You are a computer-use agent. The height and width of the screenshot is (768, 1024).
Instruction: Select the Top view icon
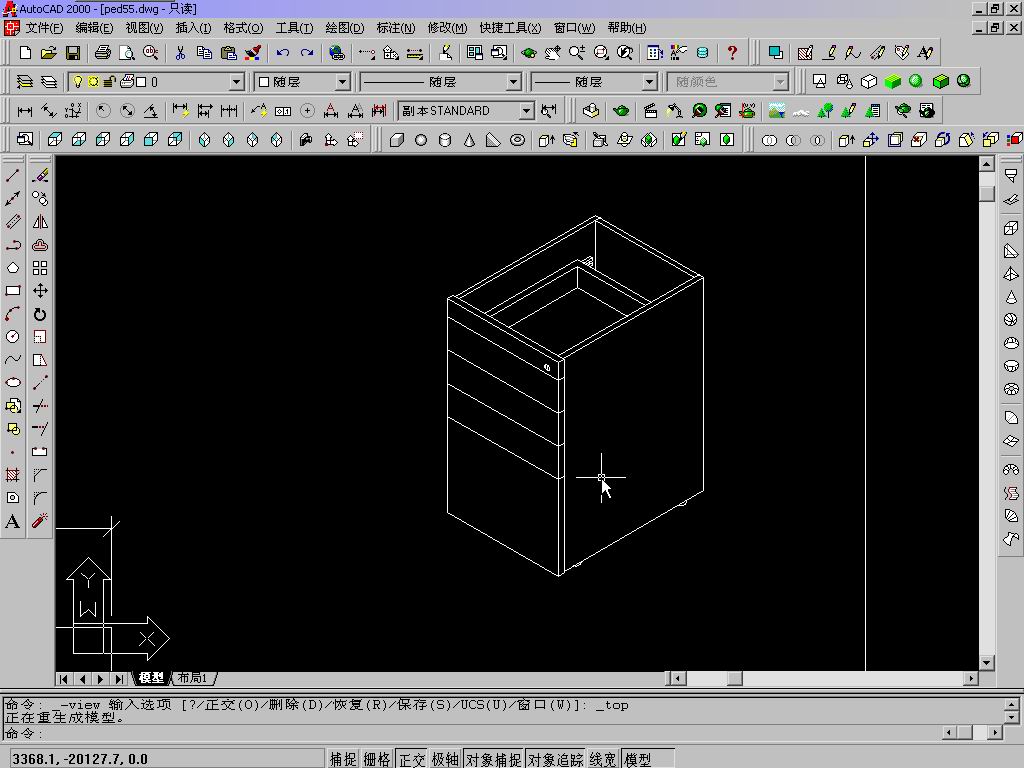point(55,140)
